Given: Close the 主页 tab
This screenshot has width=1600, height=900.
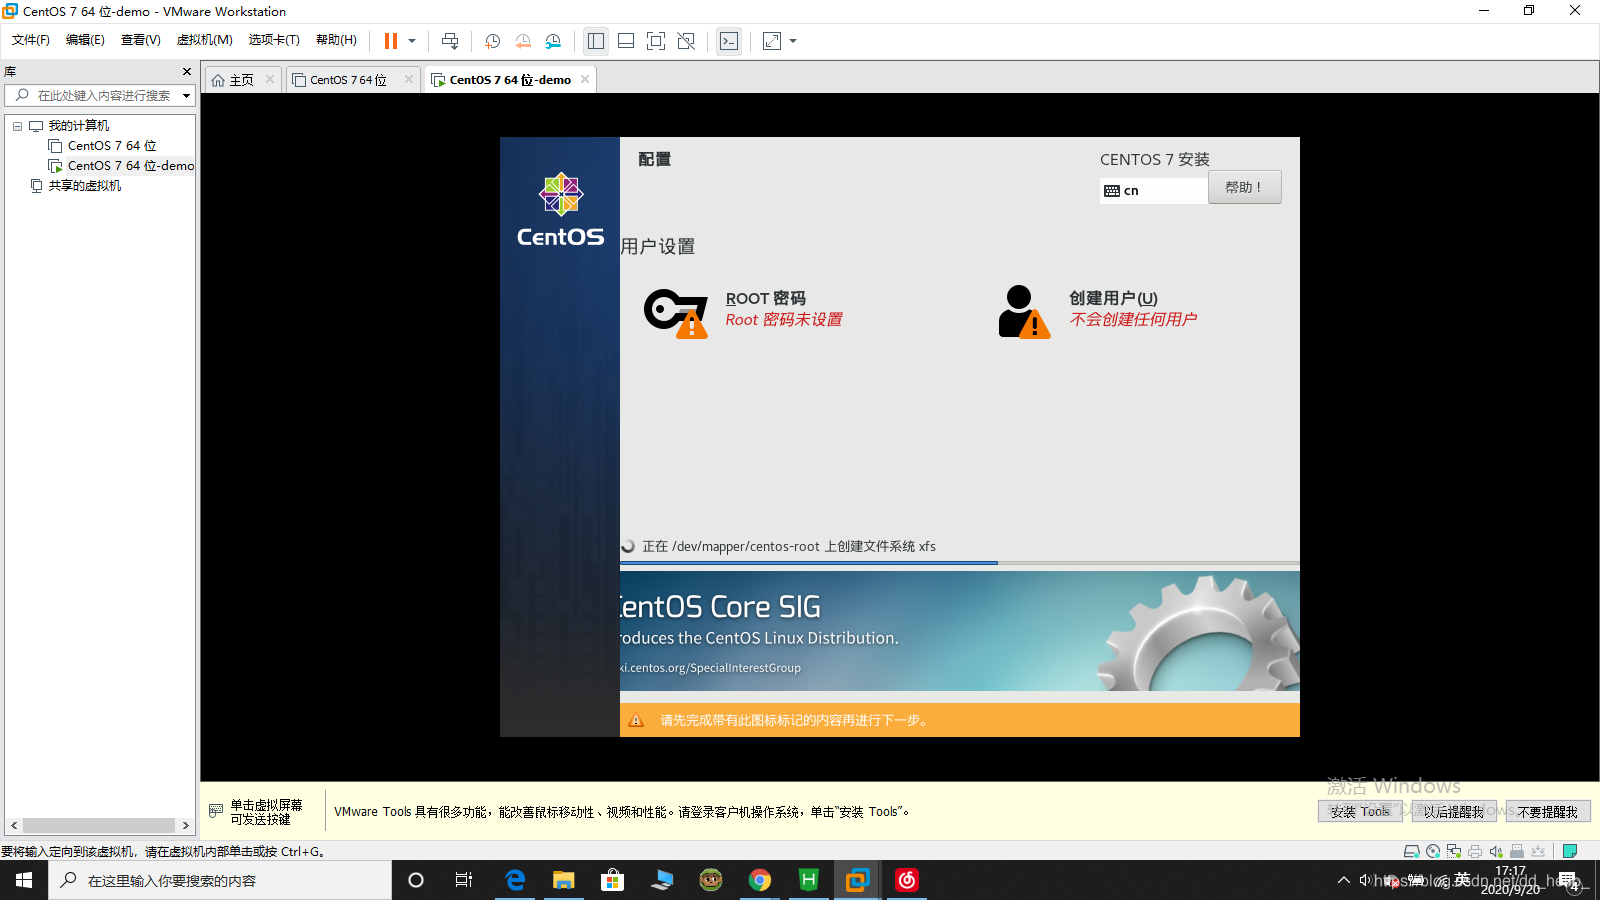Looking at the screenshot, I should [270, 79].
